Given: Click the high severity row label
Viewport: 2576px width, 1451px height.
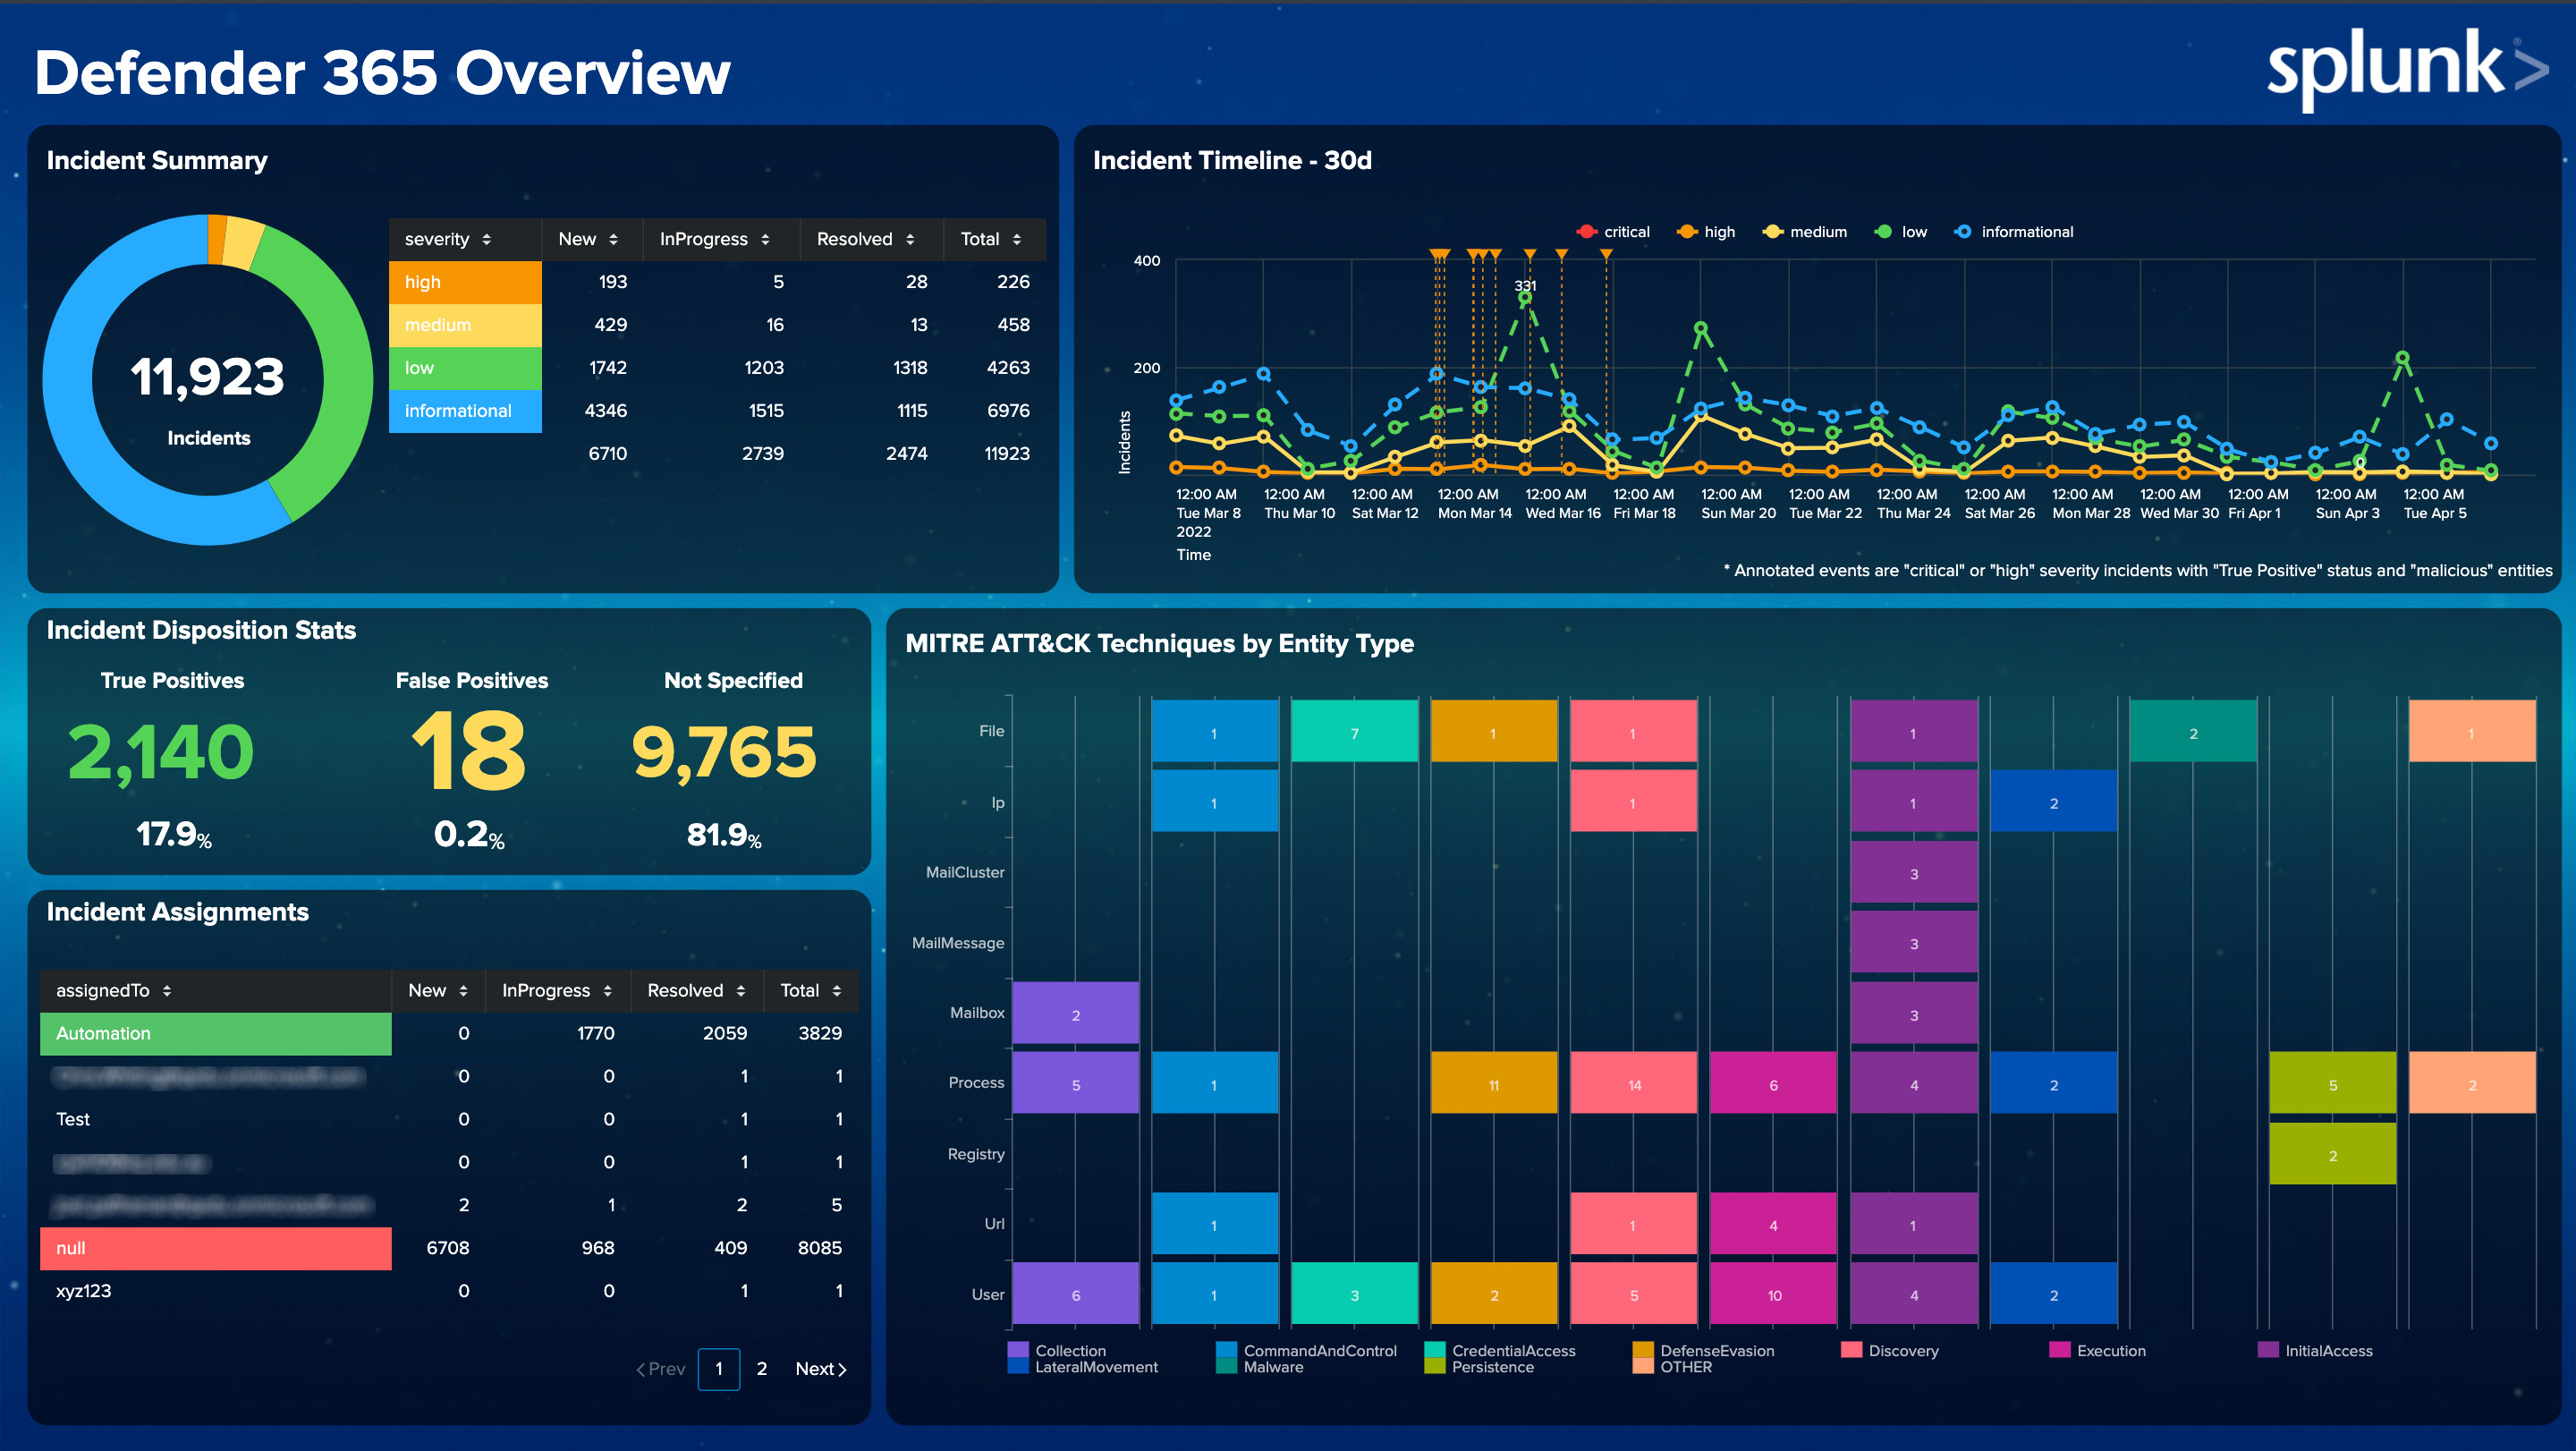Looking at the screenshot, I should tap(465, 282).
